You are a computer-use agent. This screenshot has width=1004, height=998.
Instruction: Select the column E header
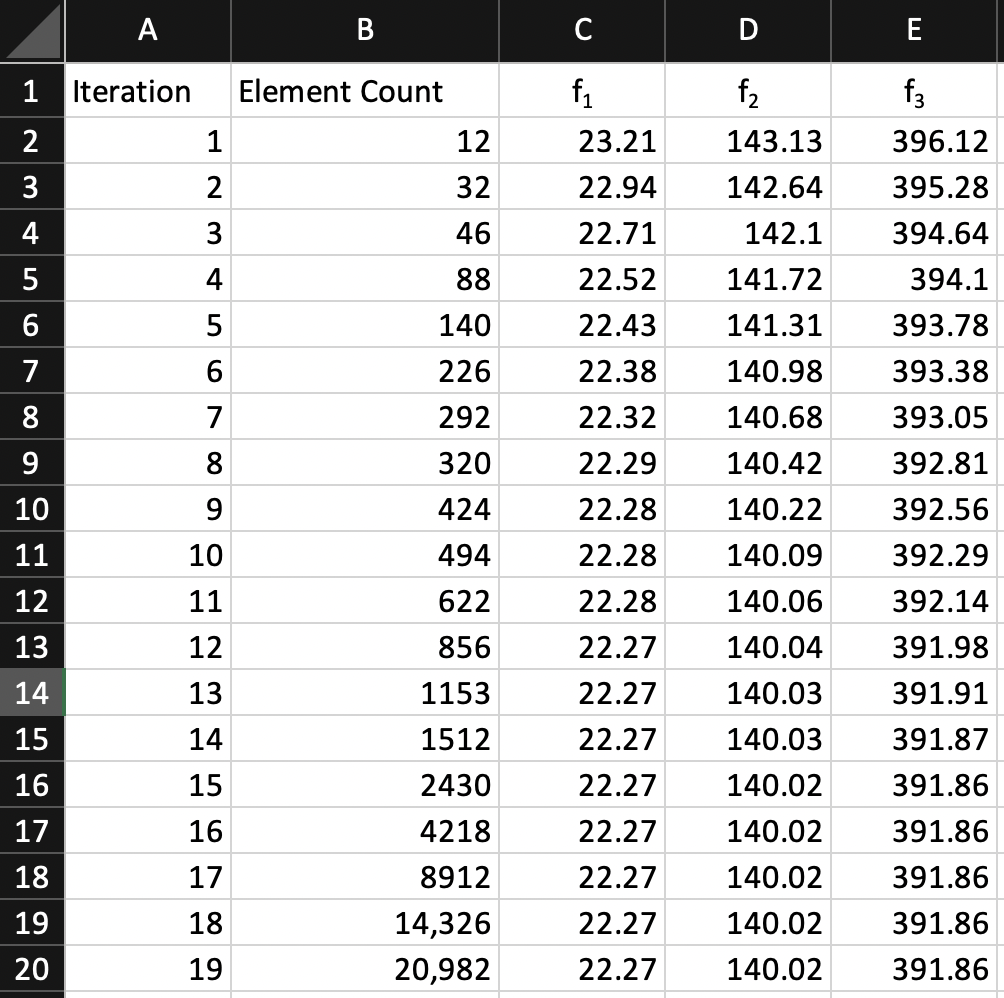[913, 31]
